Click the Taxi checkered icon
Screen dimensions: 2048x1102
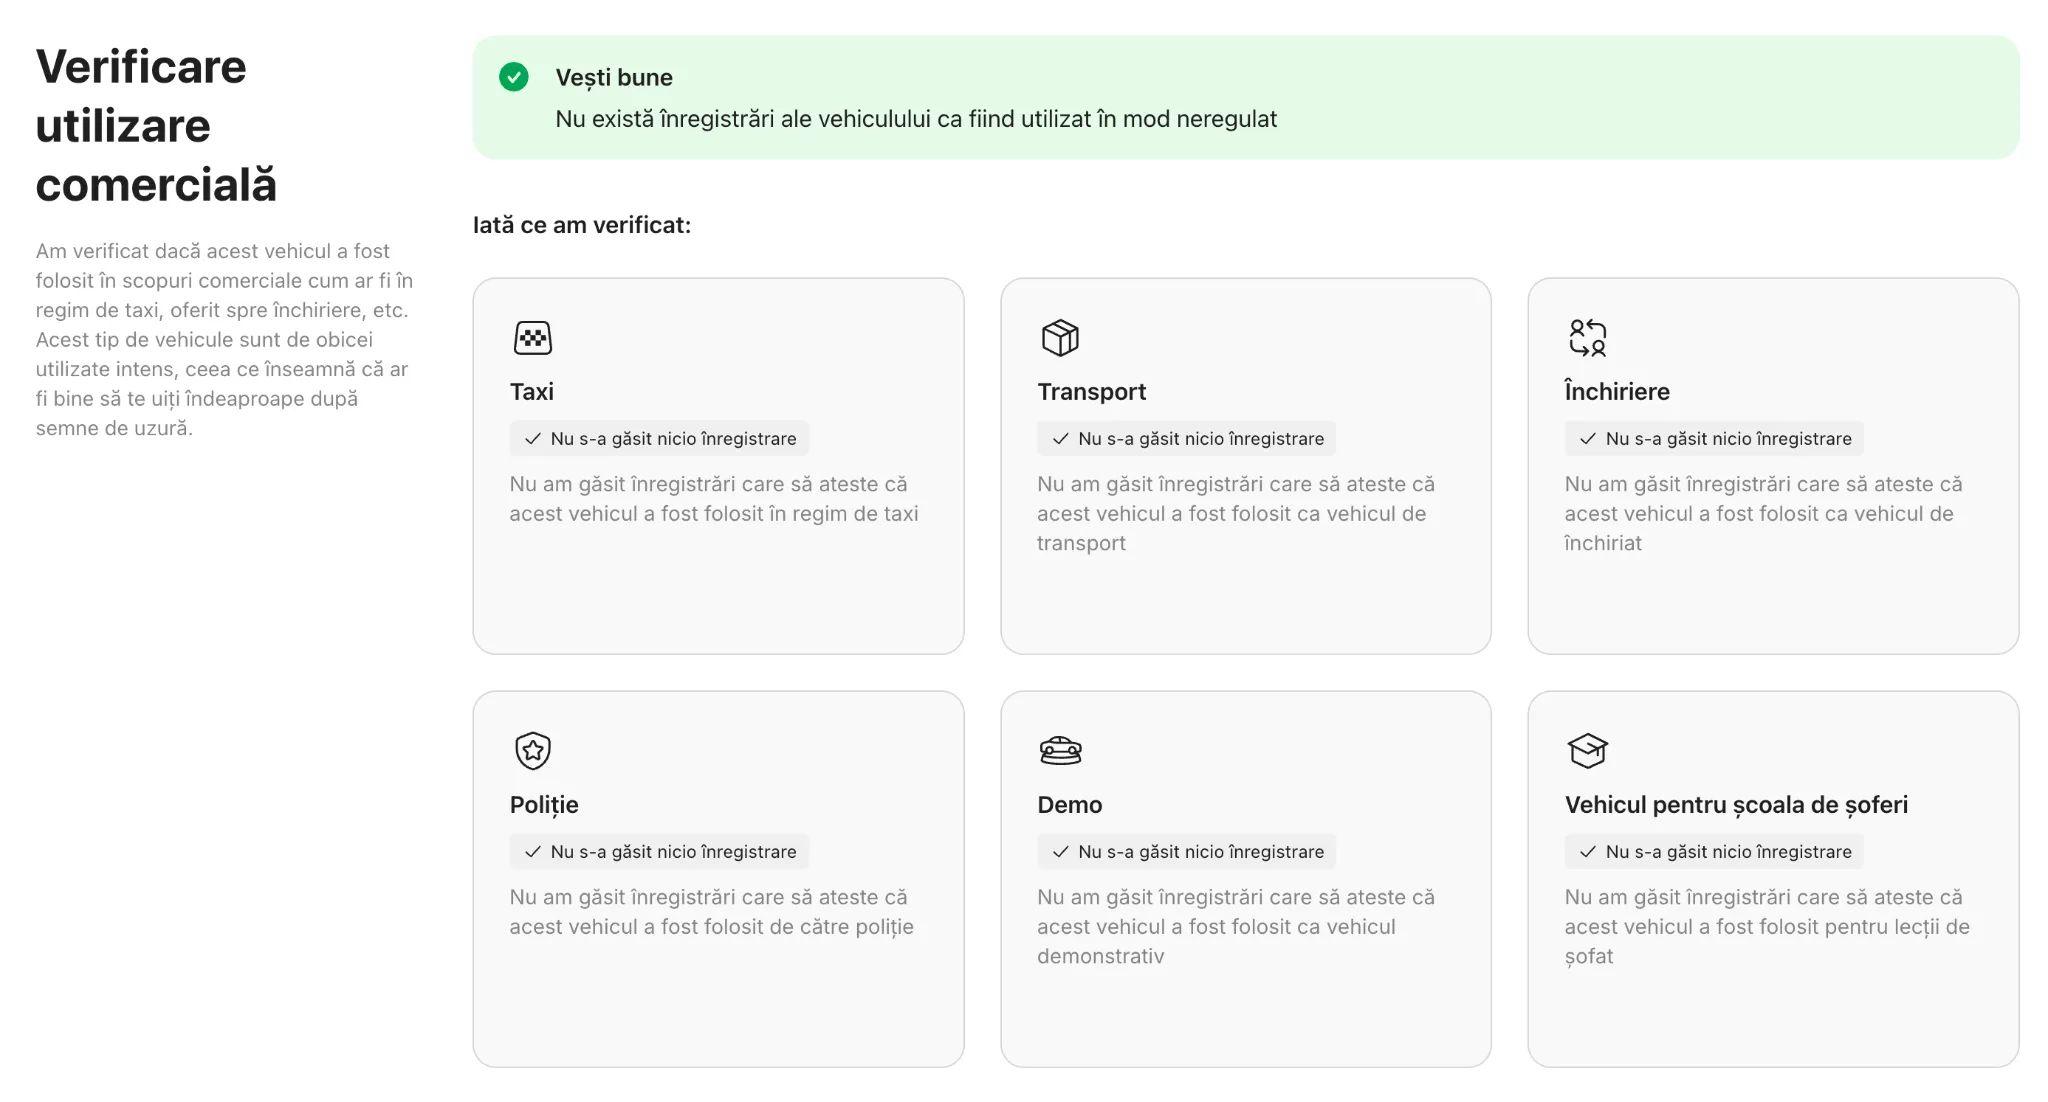point(532,338)
